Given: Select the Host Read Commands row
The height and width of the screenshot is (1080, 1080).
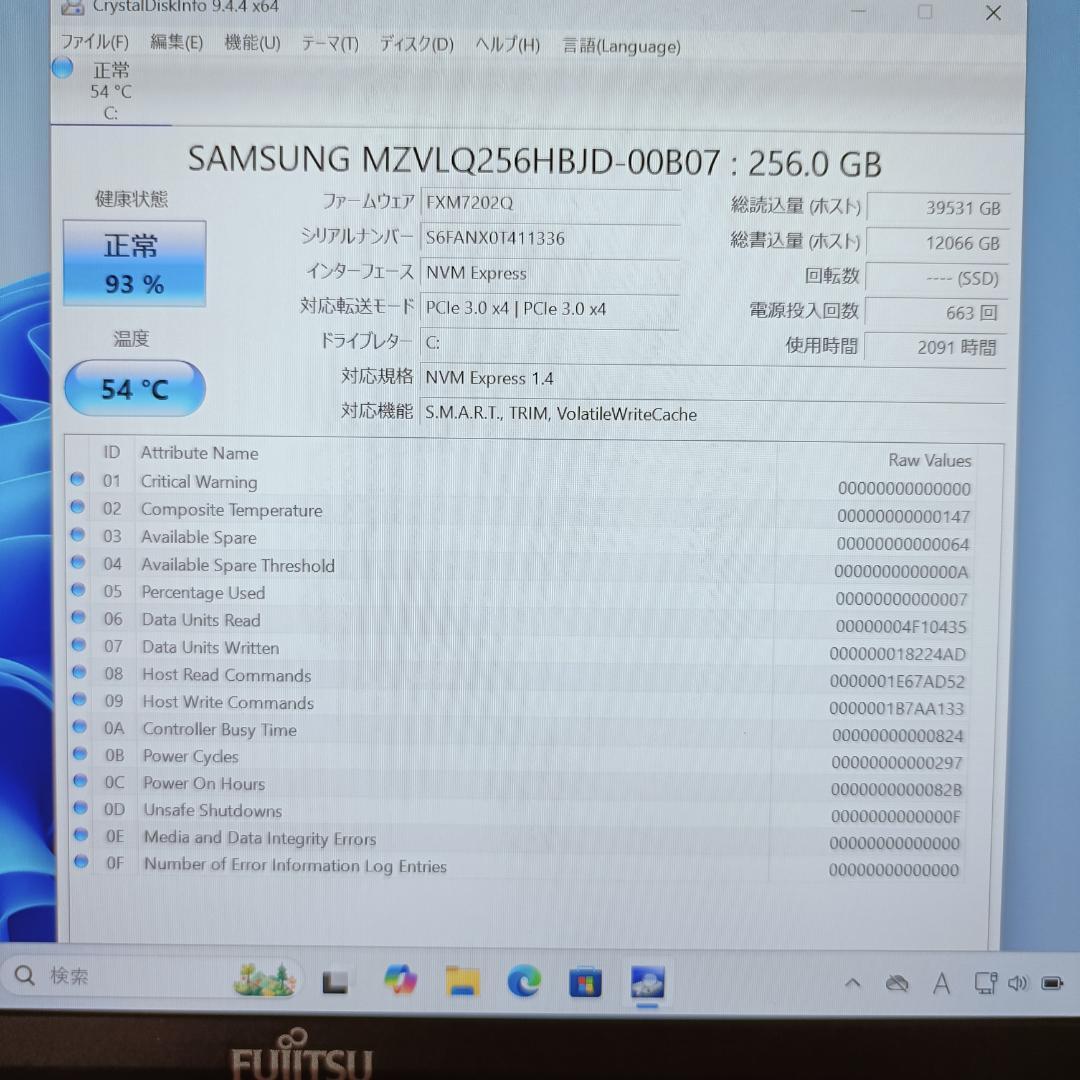Looking at the screenshot, I should 519,677.
